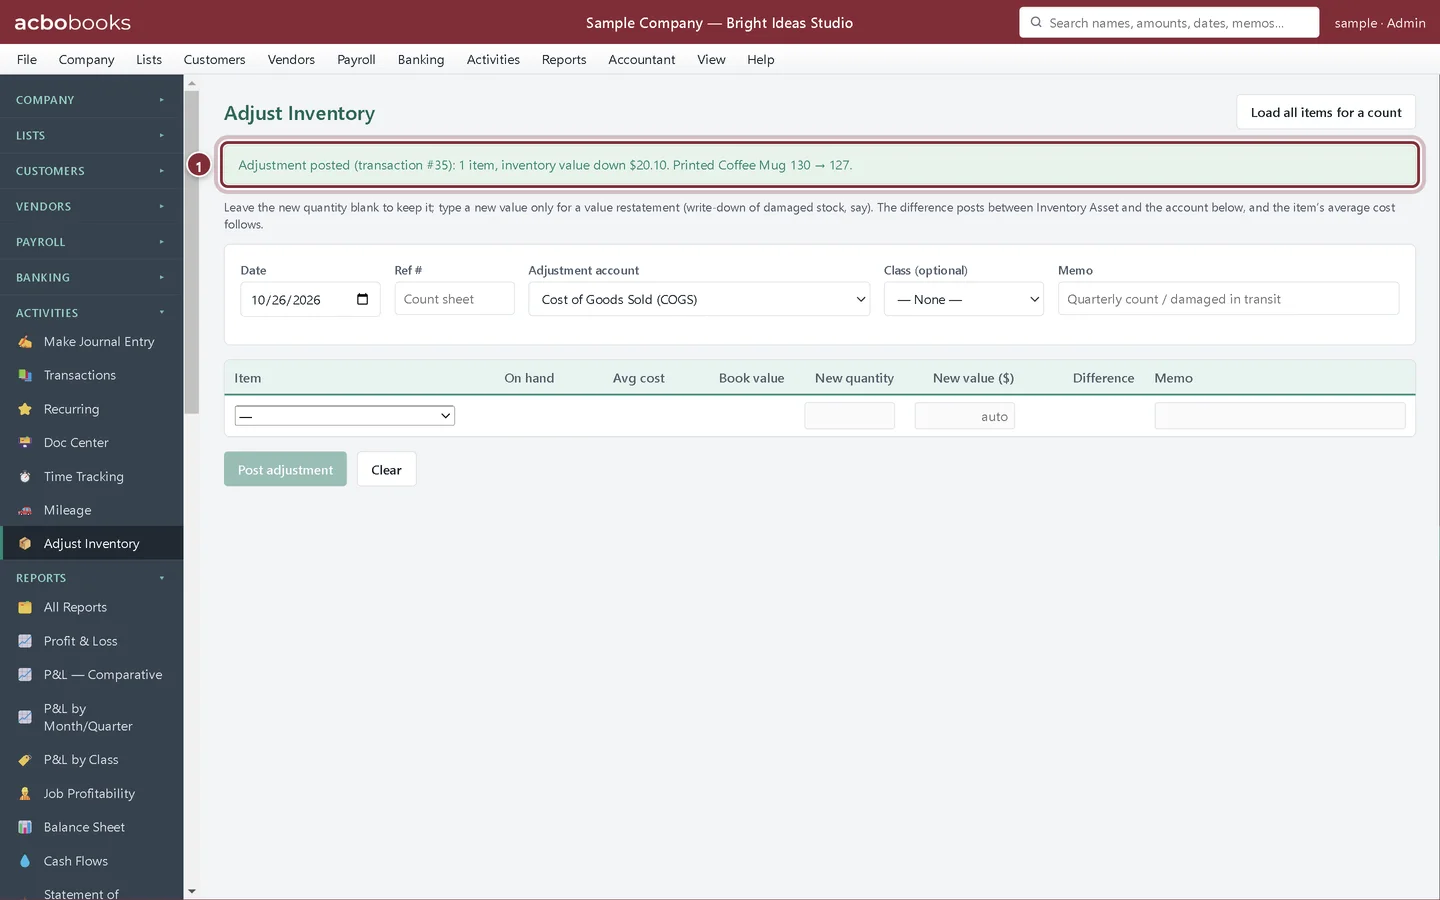Open the date picker calendar icon

coord(362,299)
